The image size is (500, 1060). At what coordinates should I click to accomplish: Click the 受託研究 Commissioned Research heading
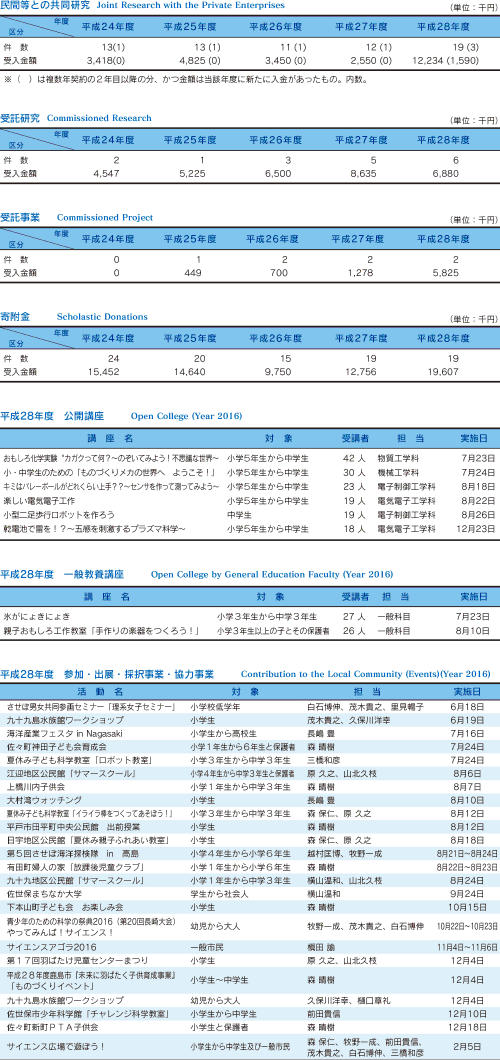[x=76, y=118]
